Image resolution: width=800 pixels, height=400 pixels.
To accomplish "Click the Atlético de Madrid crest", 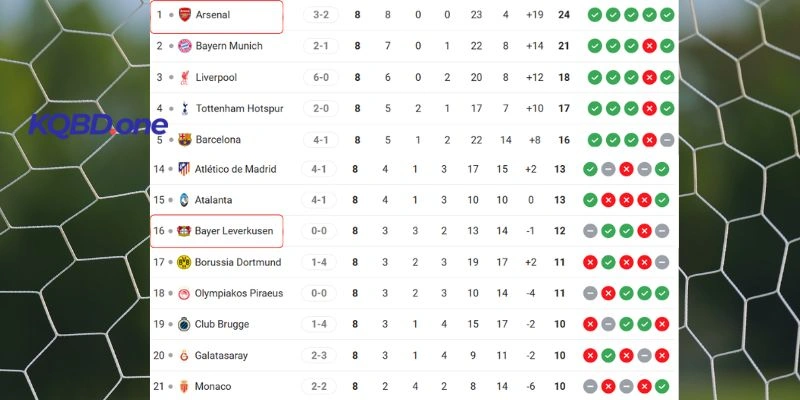I will click(x=184, y=170).
